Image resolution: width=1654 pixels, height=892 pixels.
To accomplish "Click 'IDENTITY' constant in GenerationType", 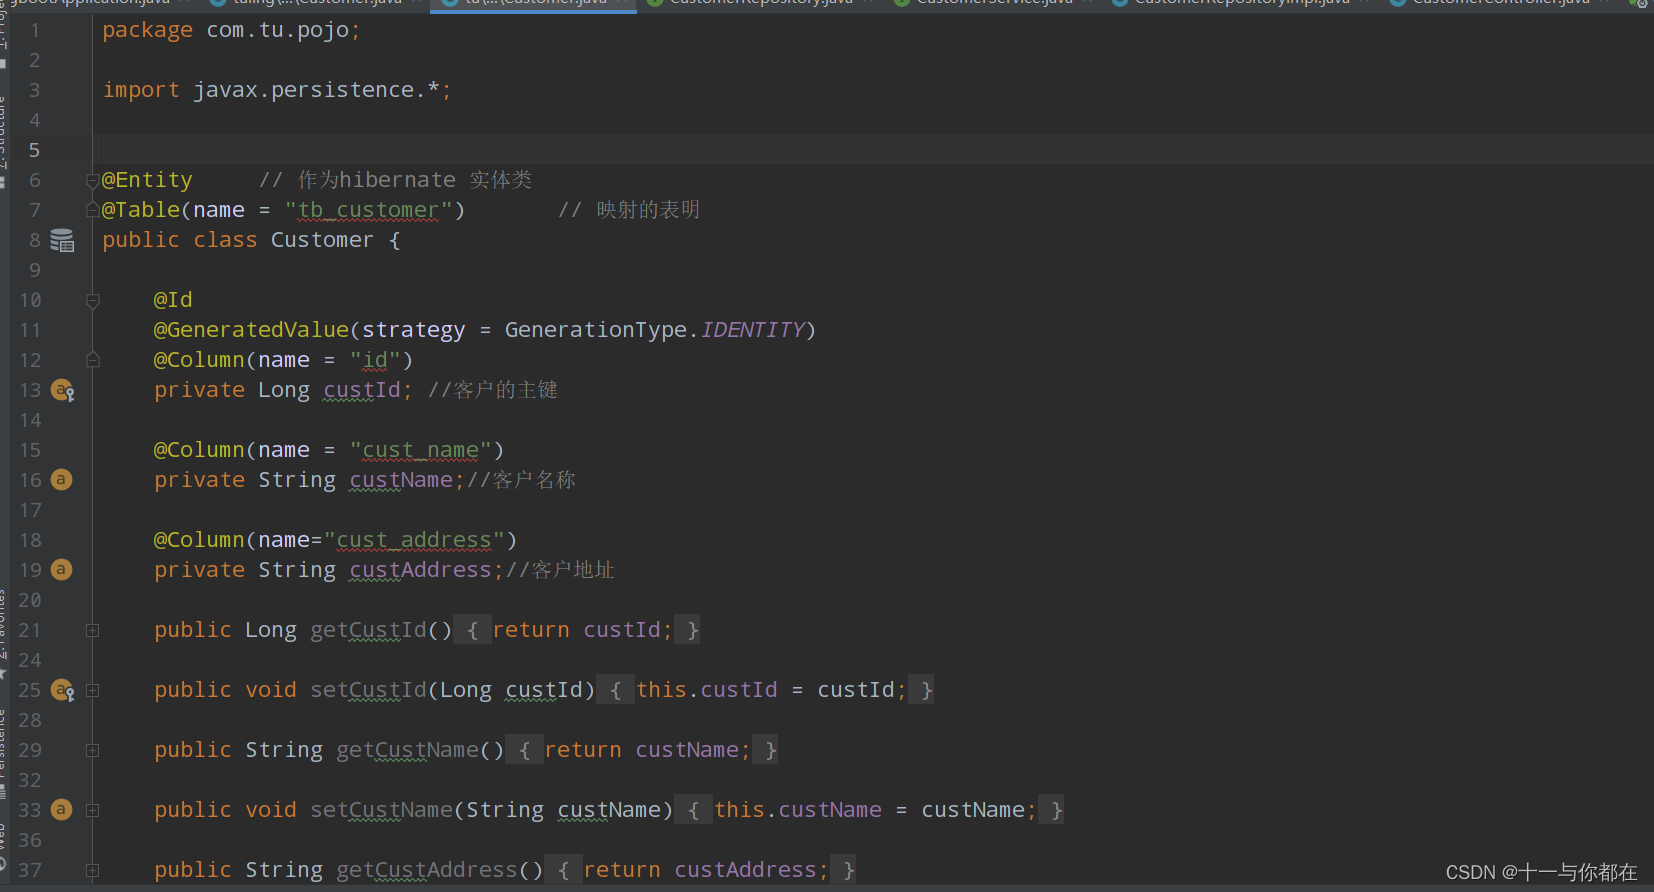I will (752, 330).
